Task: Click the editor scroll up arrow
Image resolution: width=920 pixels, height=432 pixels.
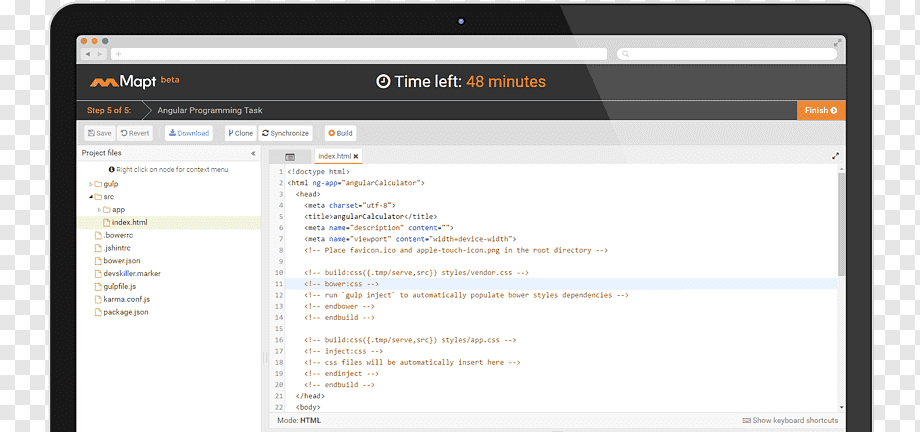Action: (x=842, y=168)
